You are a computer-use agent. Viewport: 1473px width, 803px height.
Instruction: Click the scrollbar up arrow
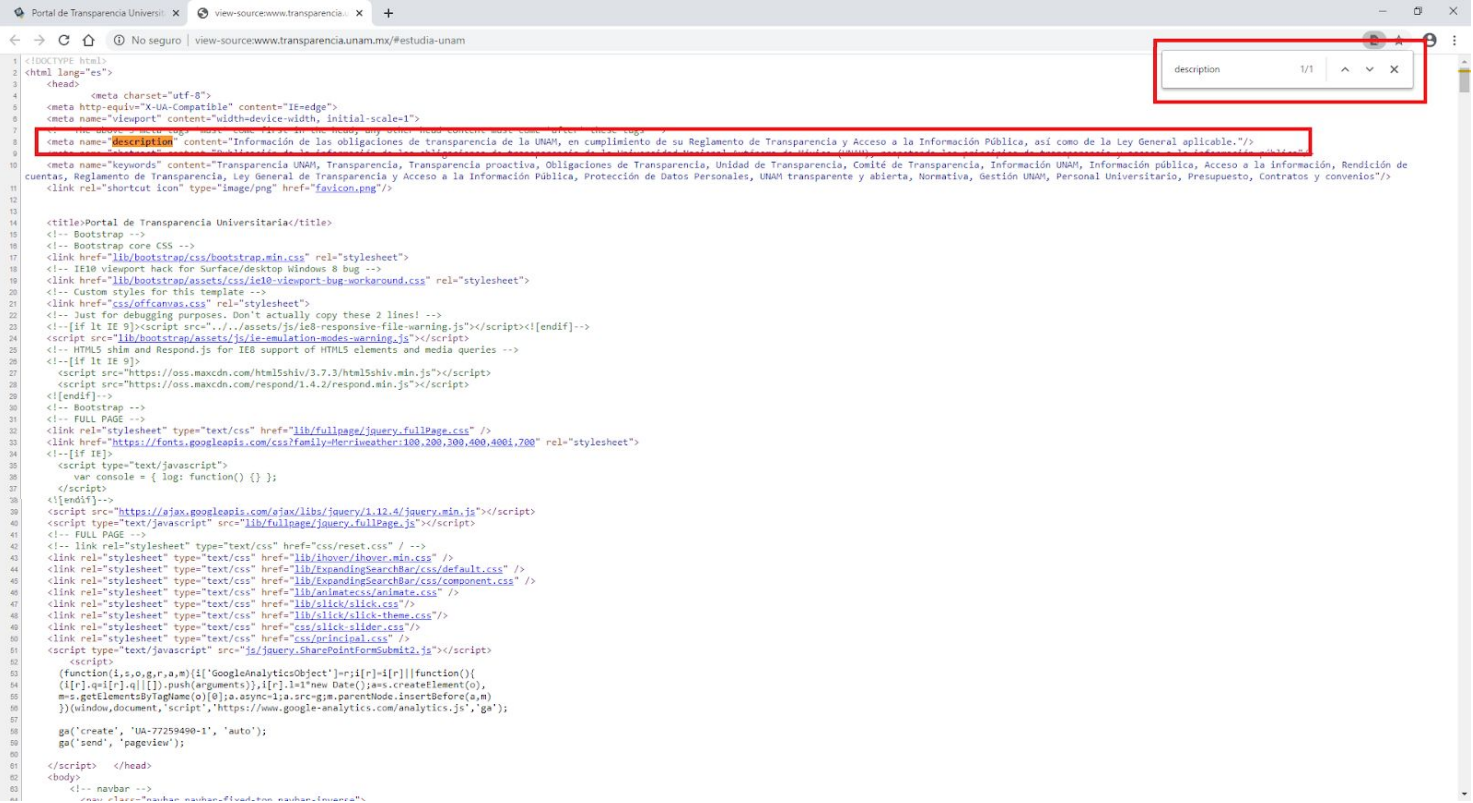[x=1465, y=63]
